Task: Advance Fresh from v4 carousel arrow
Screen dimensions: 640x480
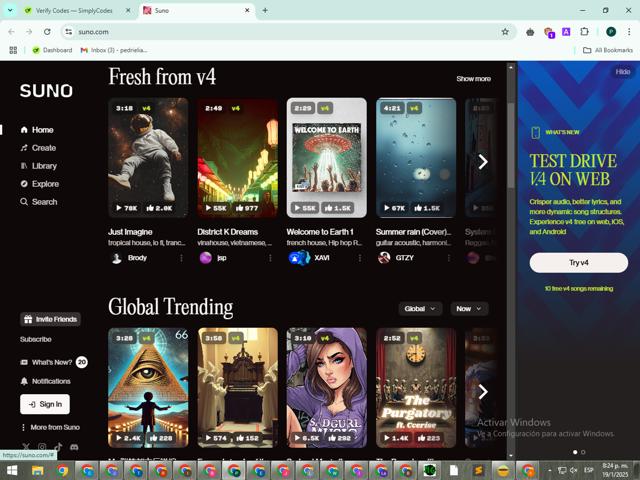Action: (x=483, y=162)
